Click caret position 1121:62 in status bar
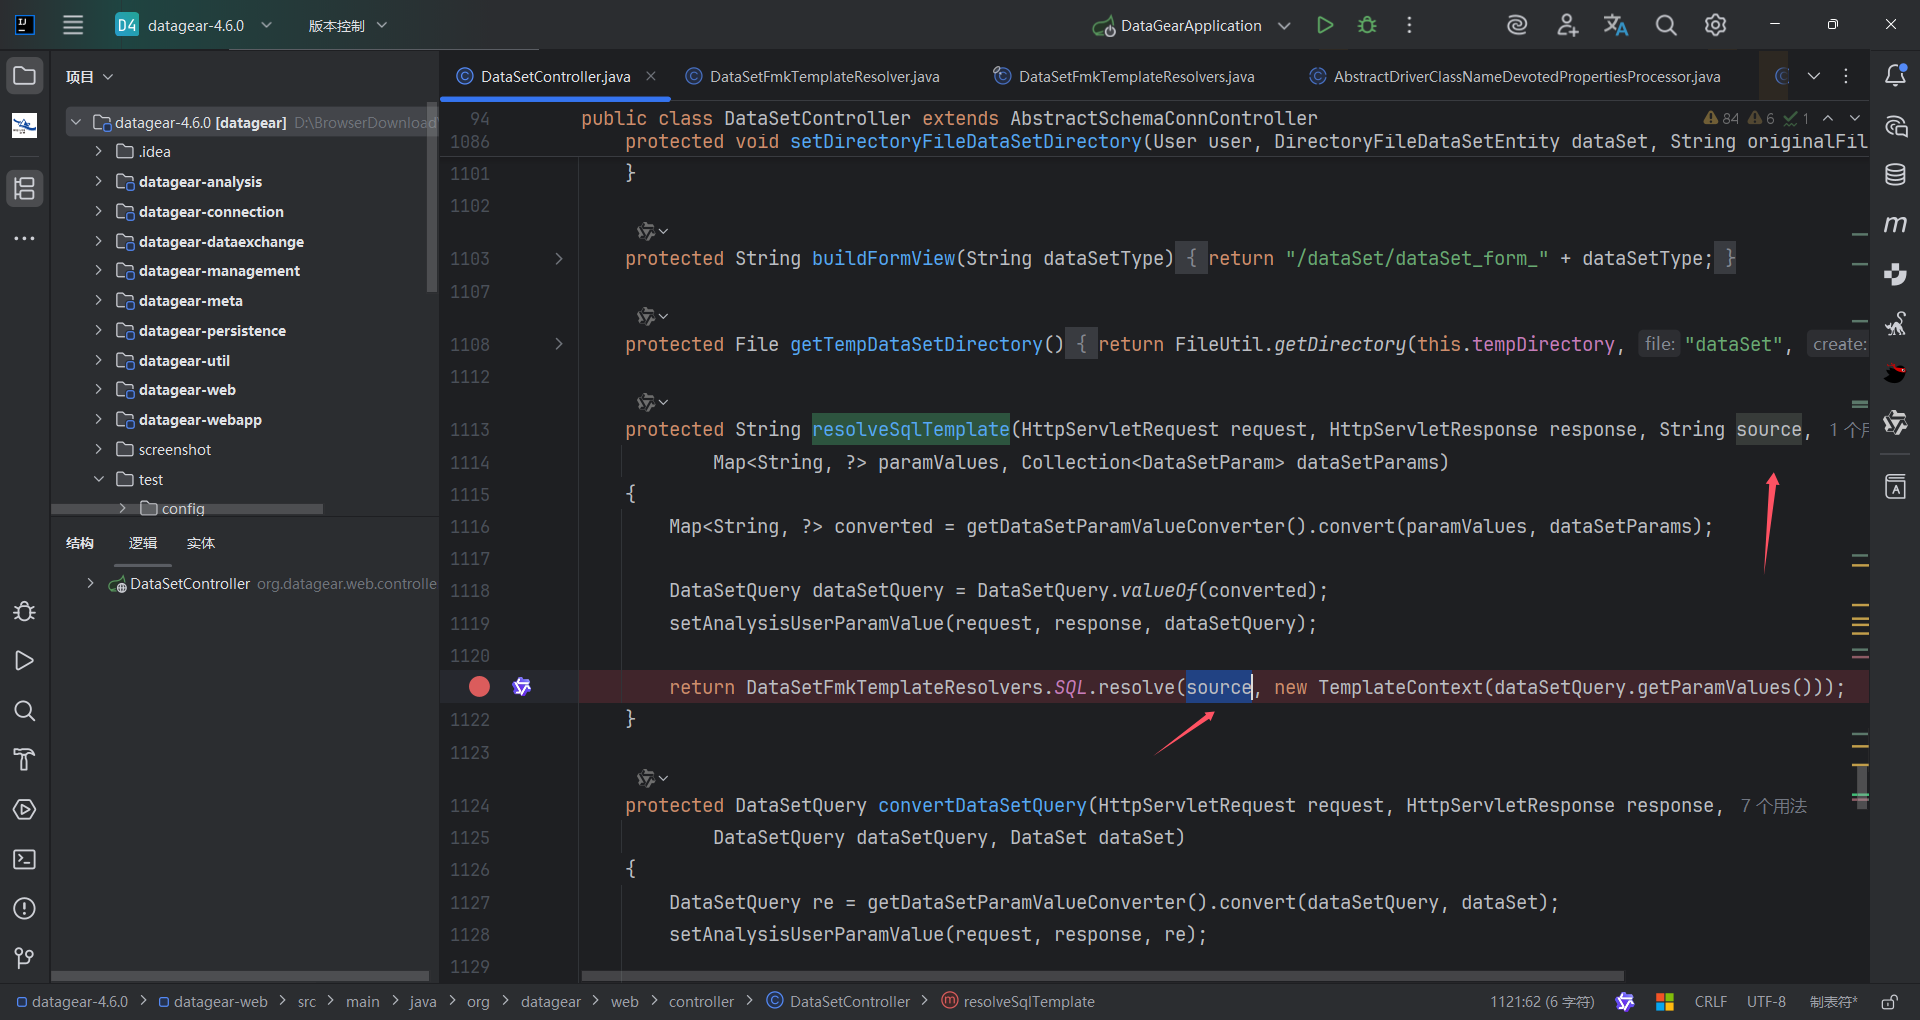The width and height of the screenshot is (1920, 1020). pyautogui.click(x=1541, y=1002)
